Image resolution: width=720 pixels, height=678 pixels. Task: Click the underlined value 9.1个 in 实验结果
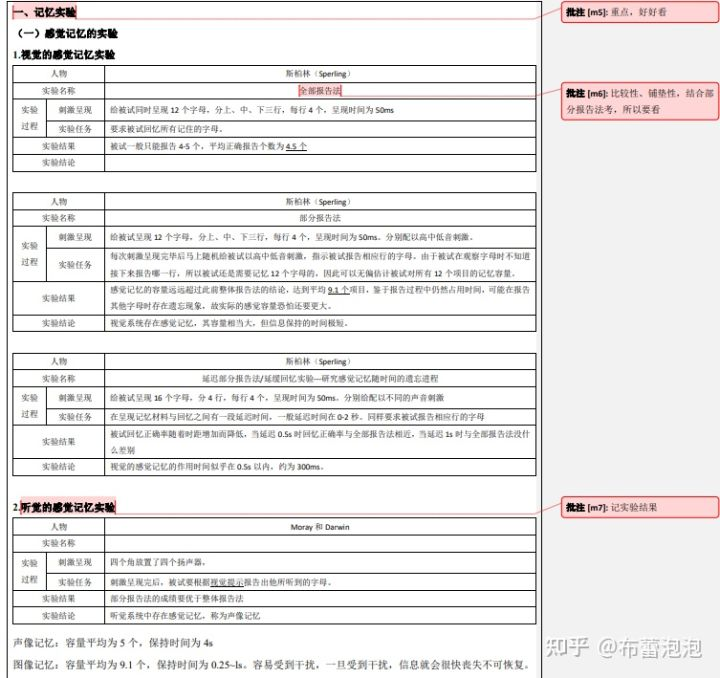pos(338,290)
